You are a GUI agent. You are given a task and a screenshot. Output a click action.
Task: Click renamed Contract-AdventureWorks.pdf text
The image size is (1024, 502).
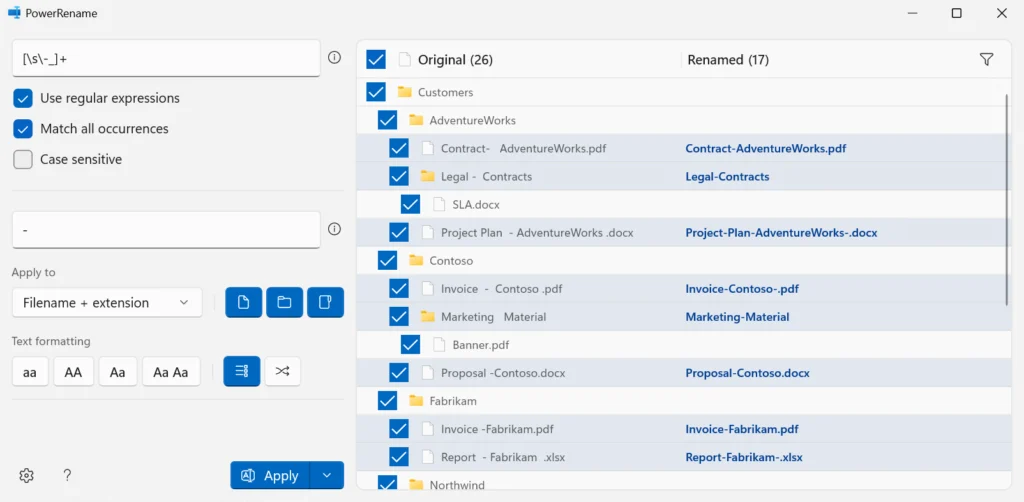point(765,148)
